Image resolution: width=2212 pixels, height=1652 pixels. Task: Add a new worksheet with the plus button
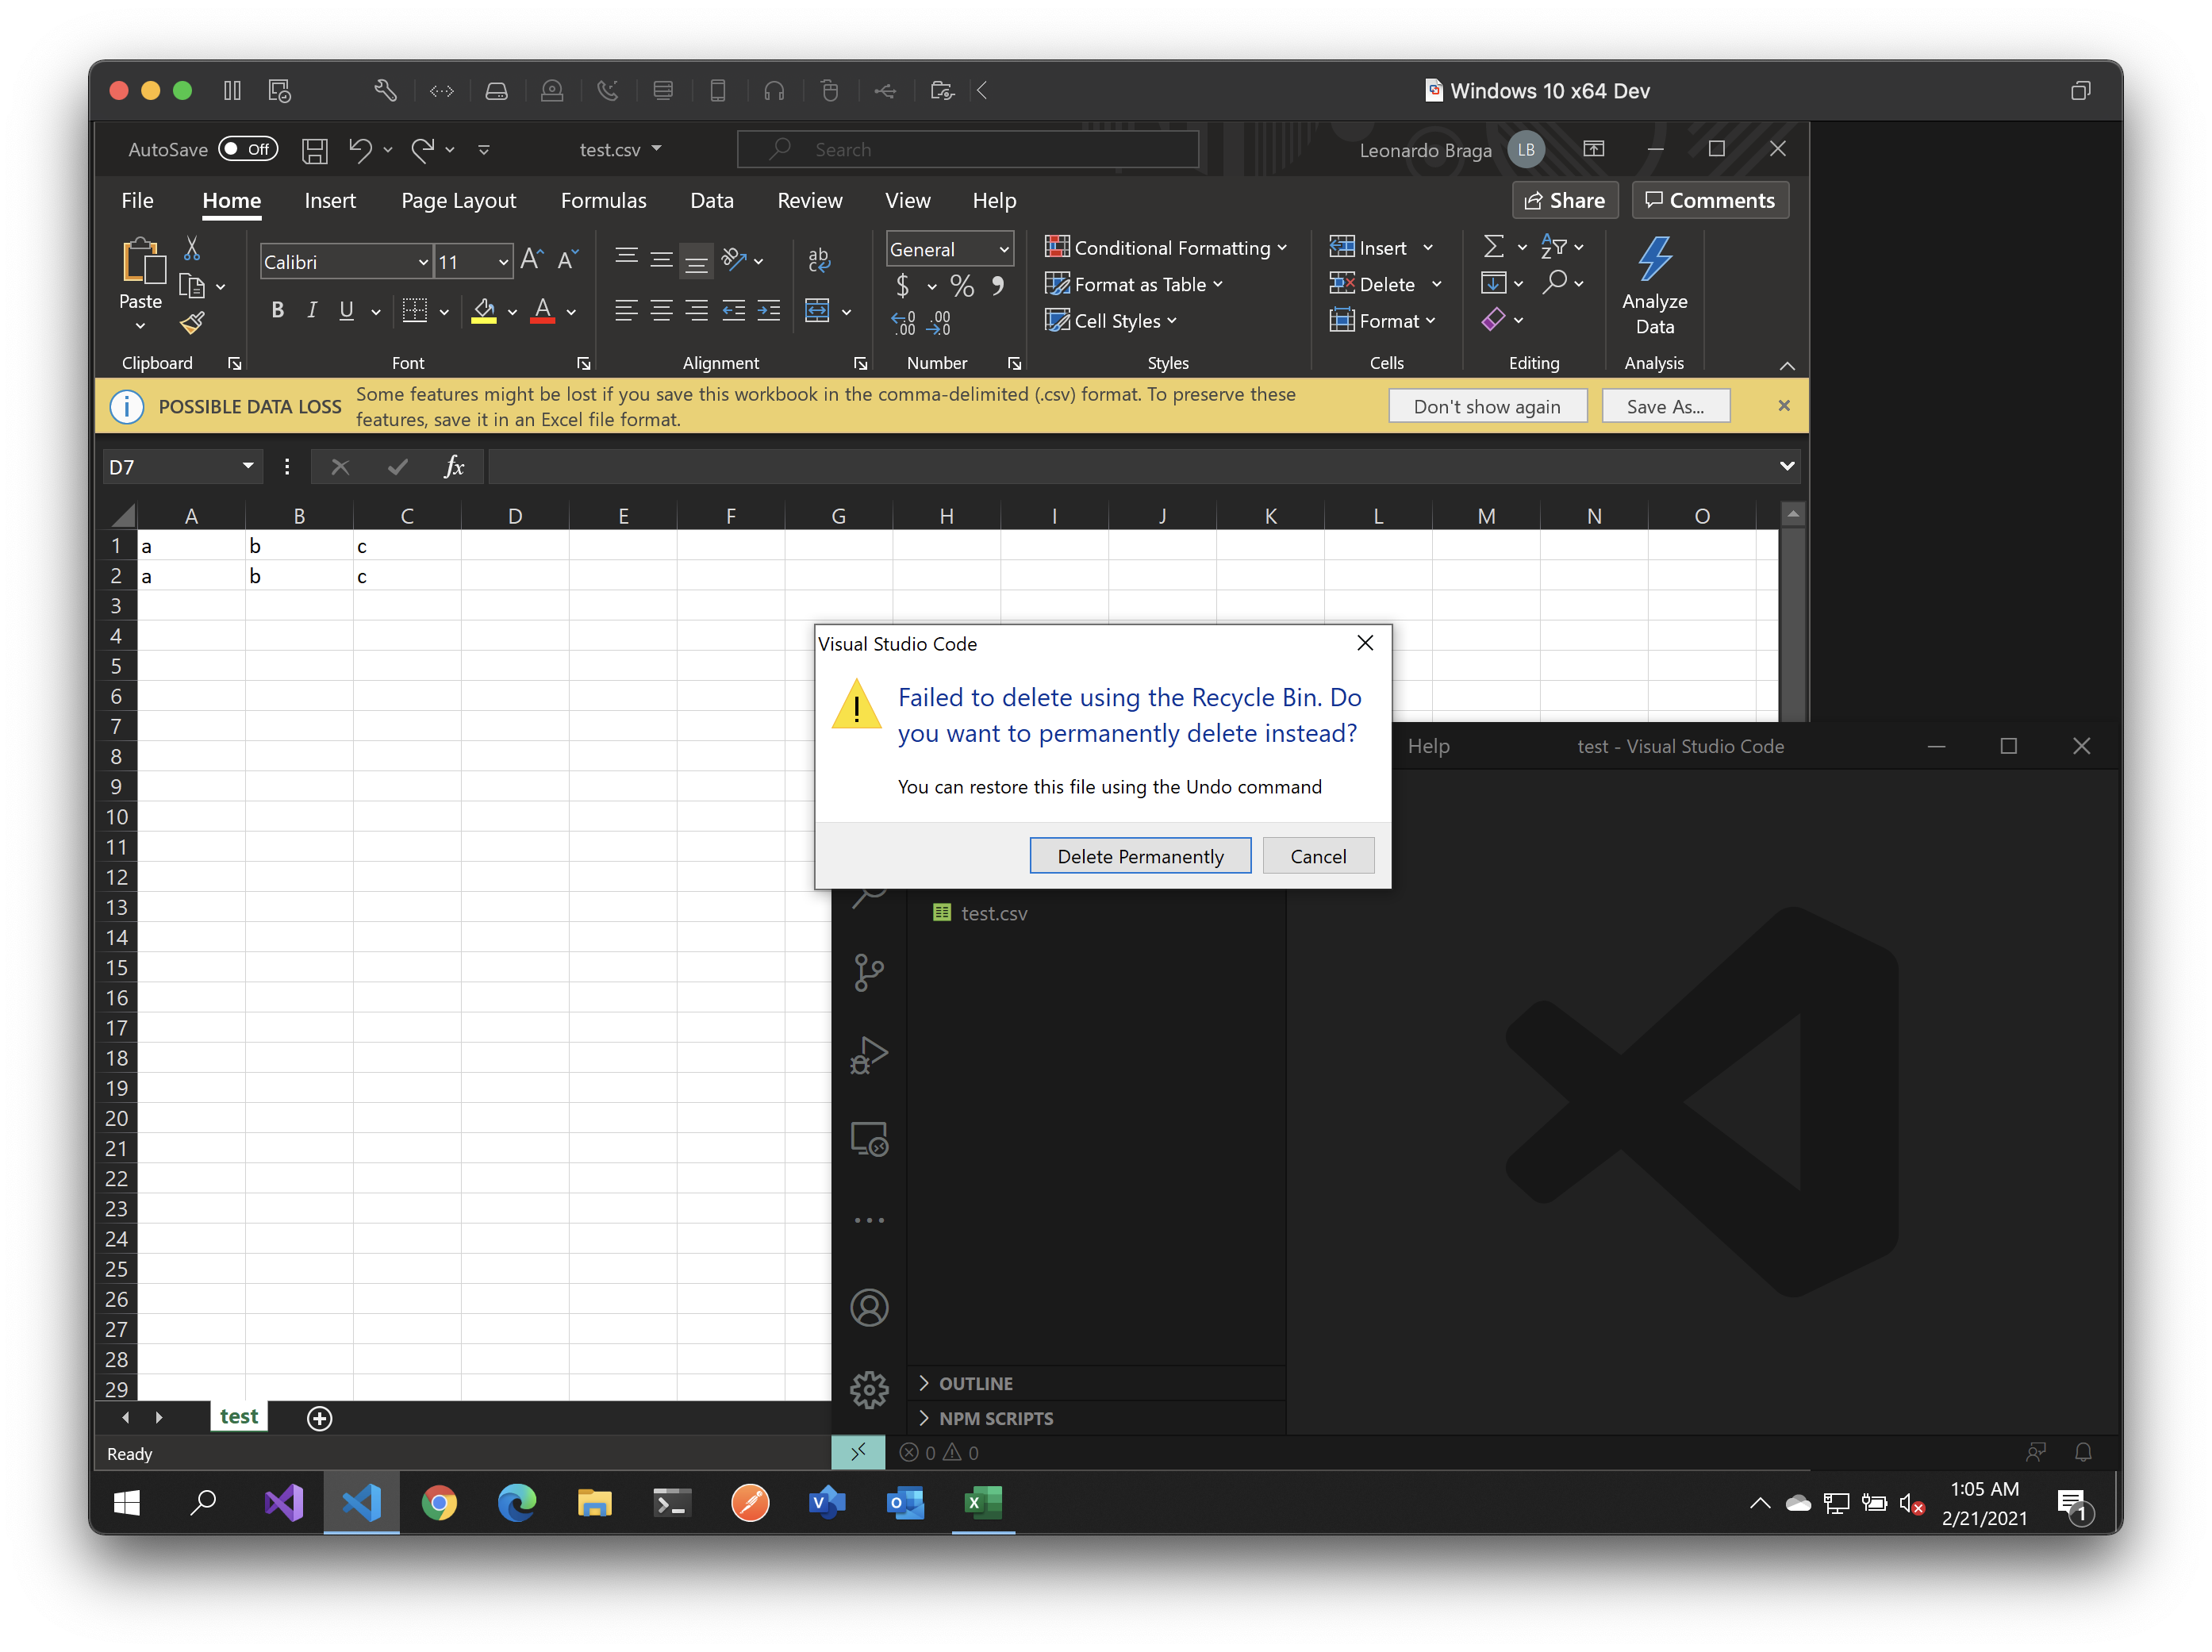tap(319, 1418)
